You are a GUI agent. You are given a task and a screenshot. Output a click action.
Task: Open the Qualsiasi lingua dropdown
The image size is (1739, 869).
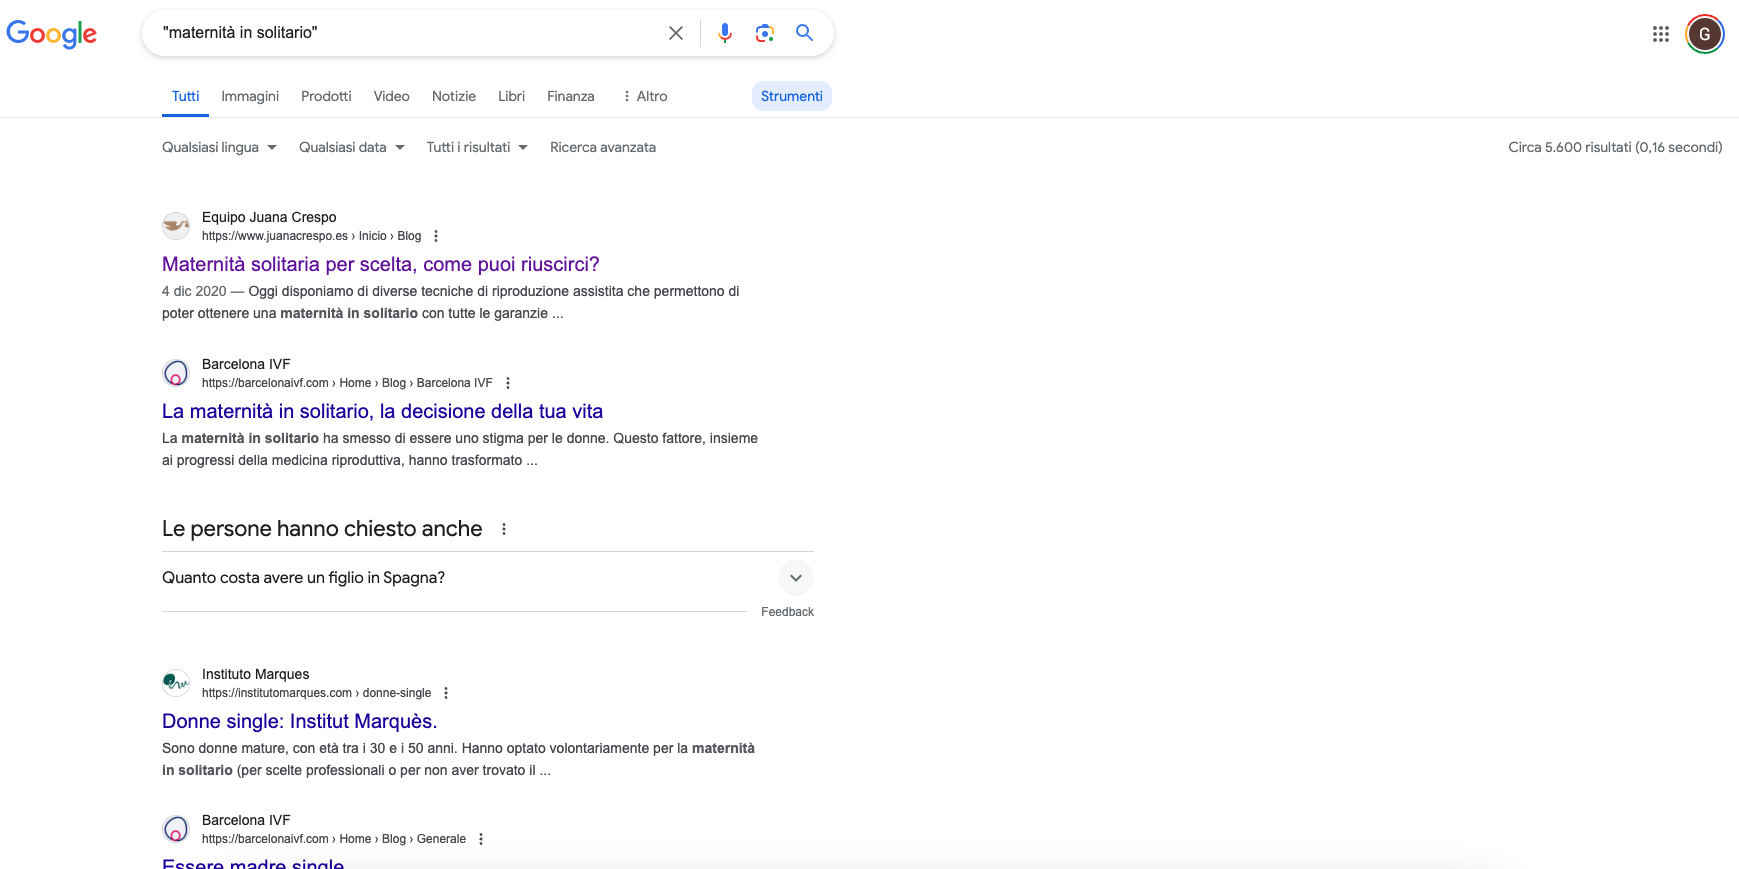219,147
